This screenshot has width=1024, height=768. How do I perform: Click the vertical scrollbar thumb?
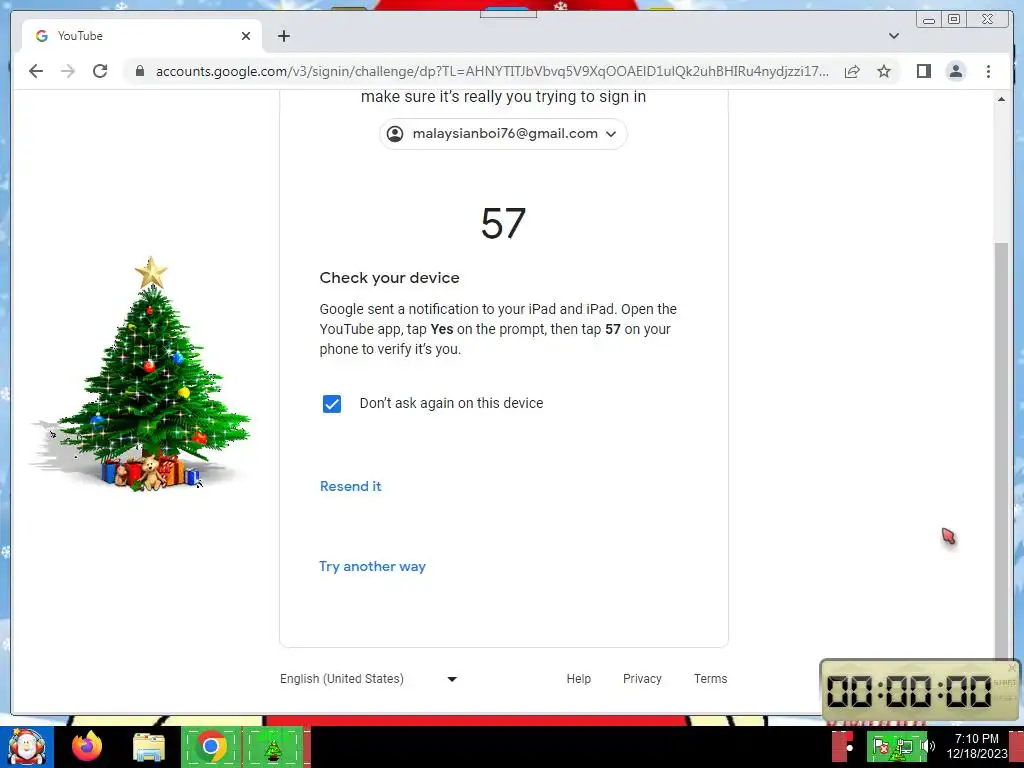coord(1001,451)
